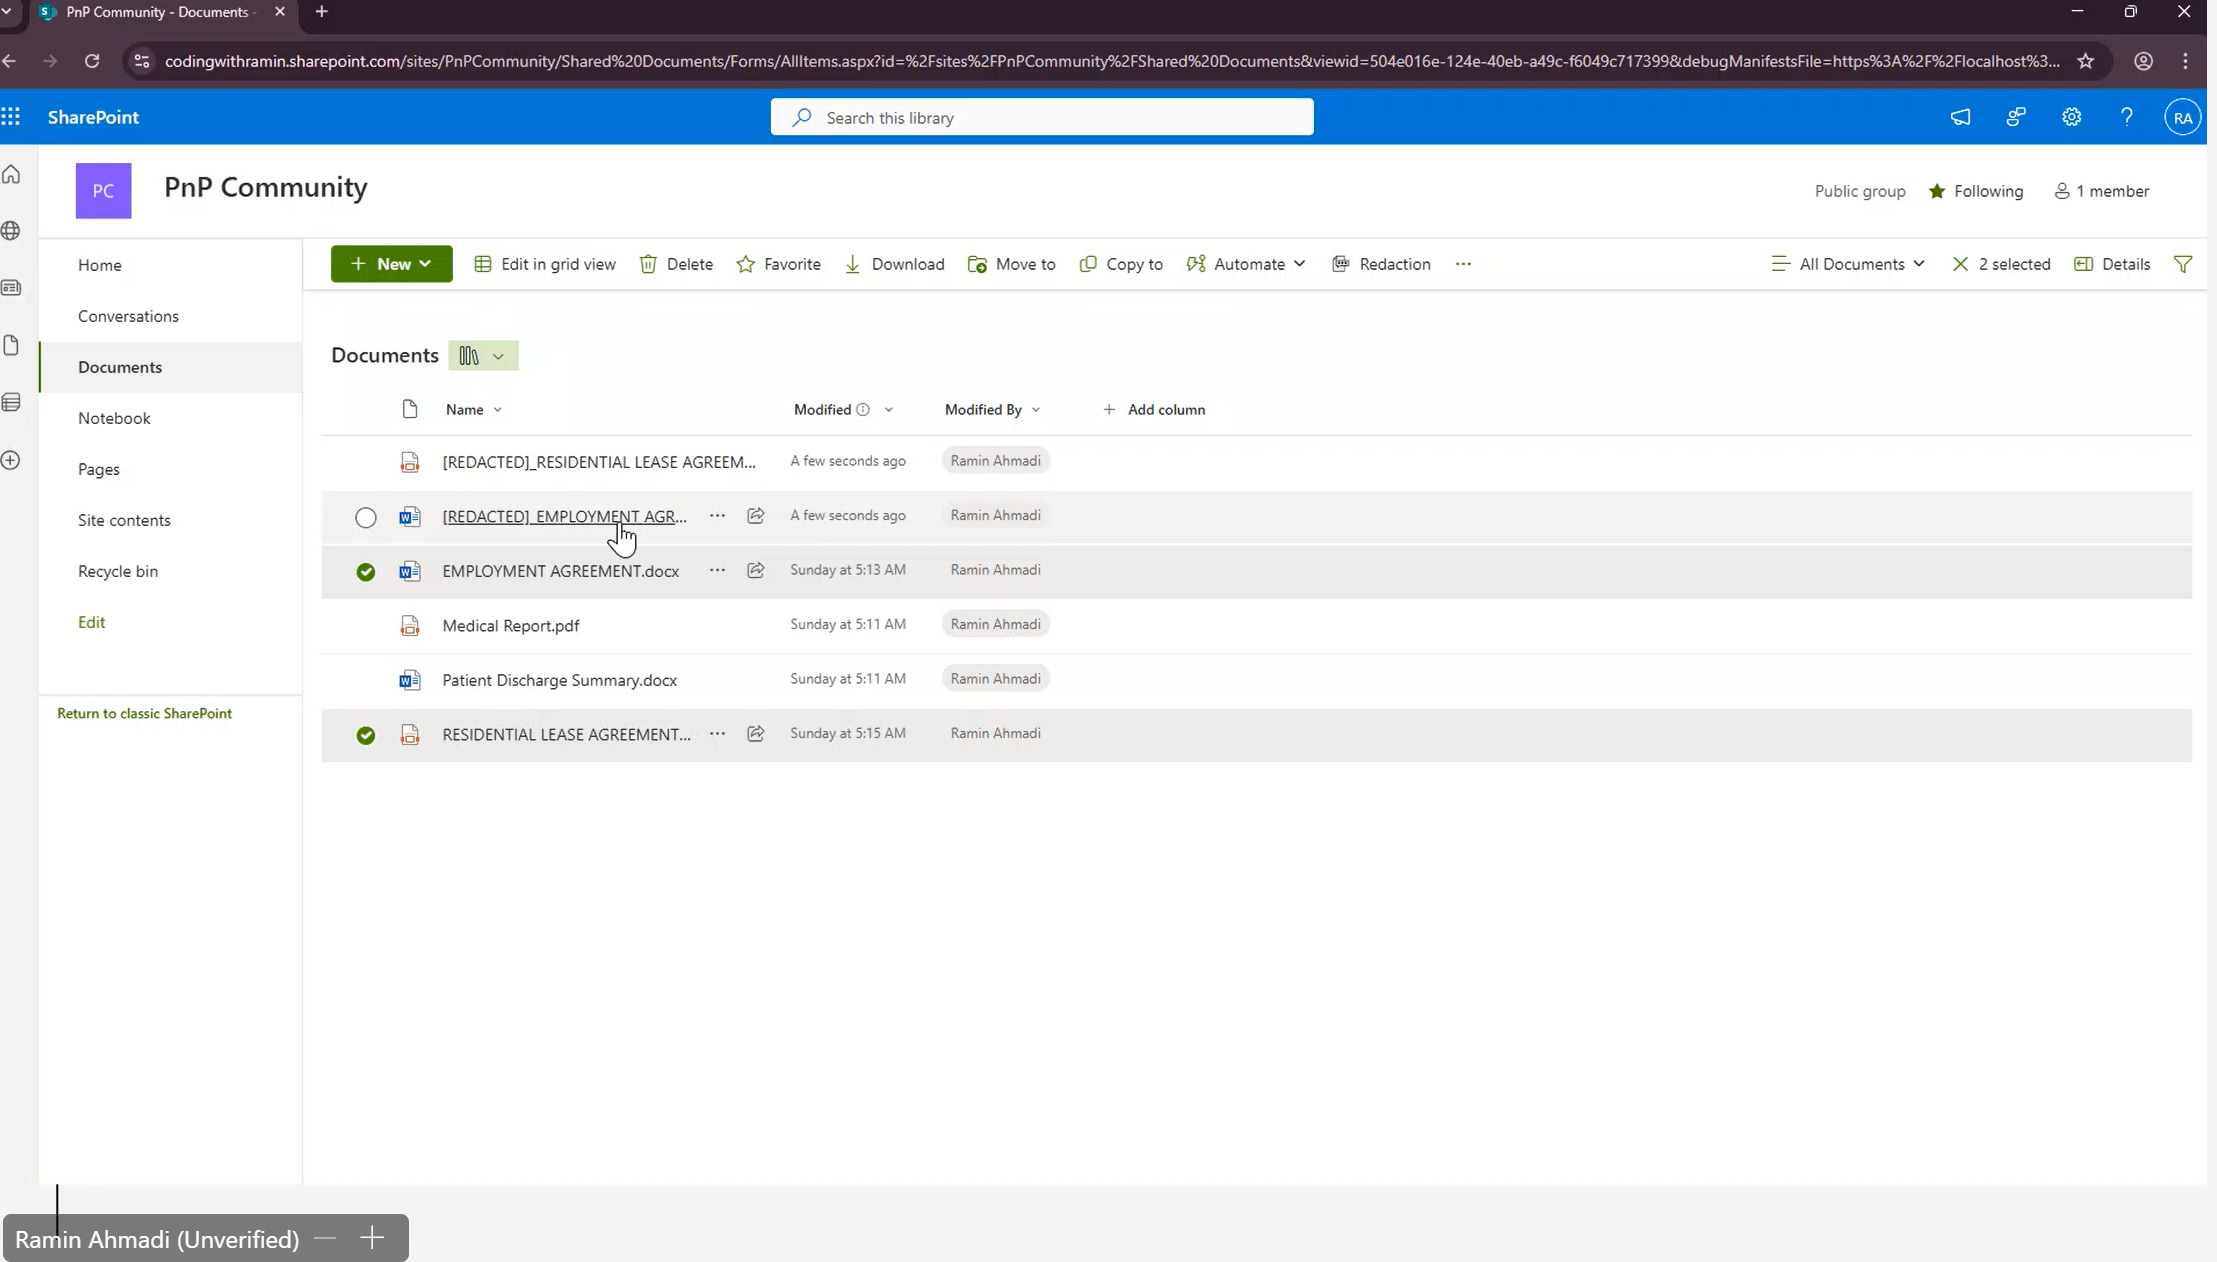Expand the All Documents view selector
Image resolution: width=2217 pixels, height=1262 pixels.
pos(1848,264)
